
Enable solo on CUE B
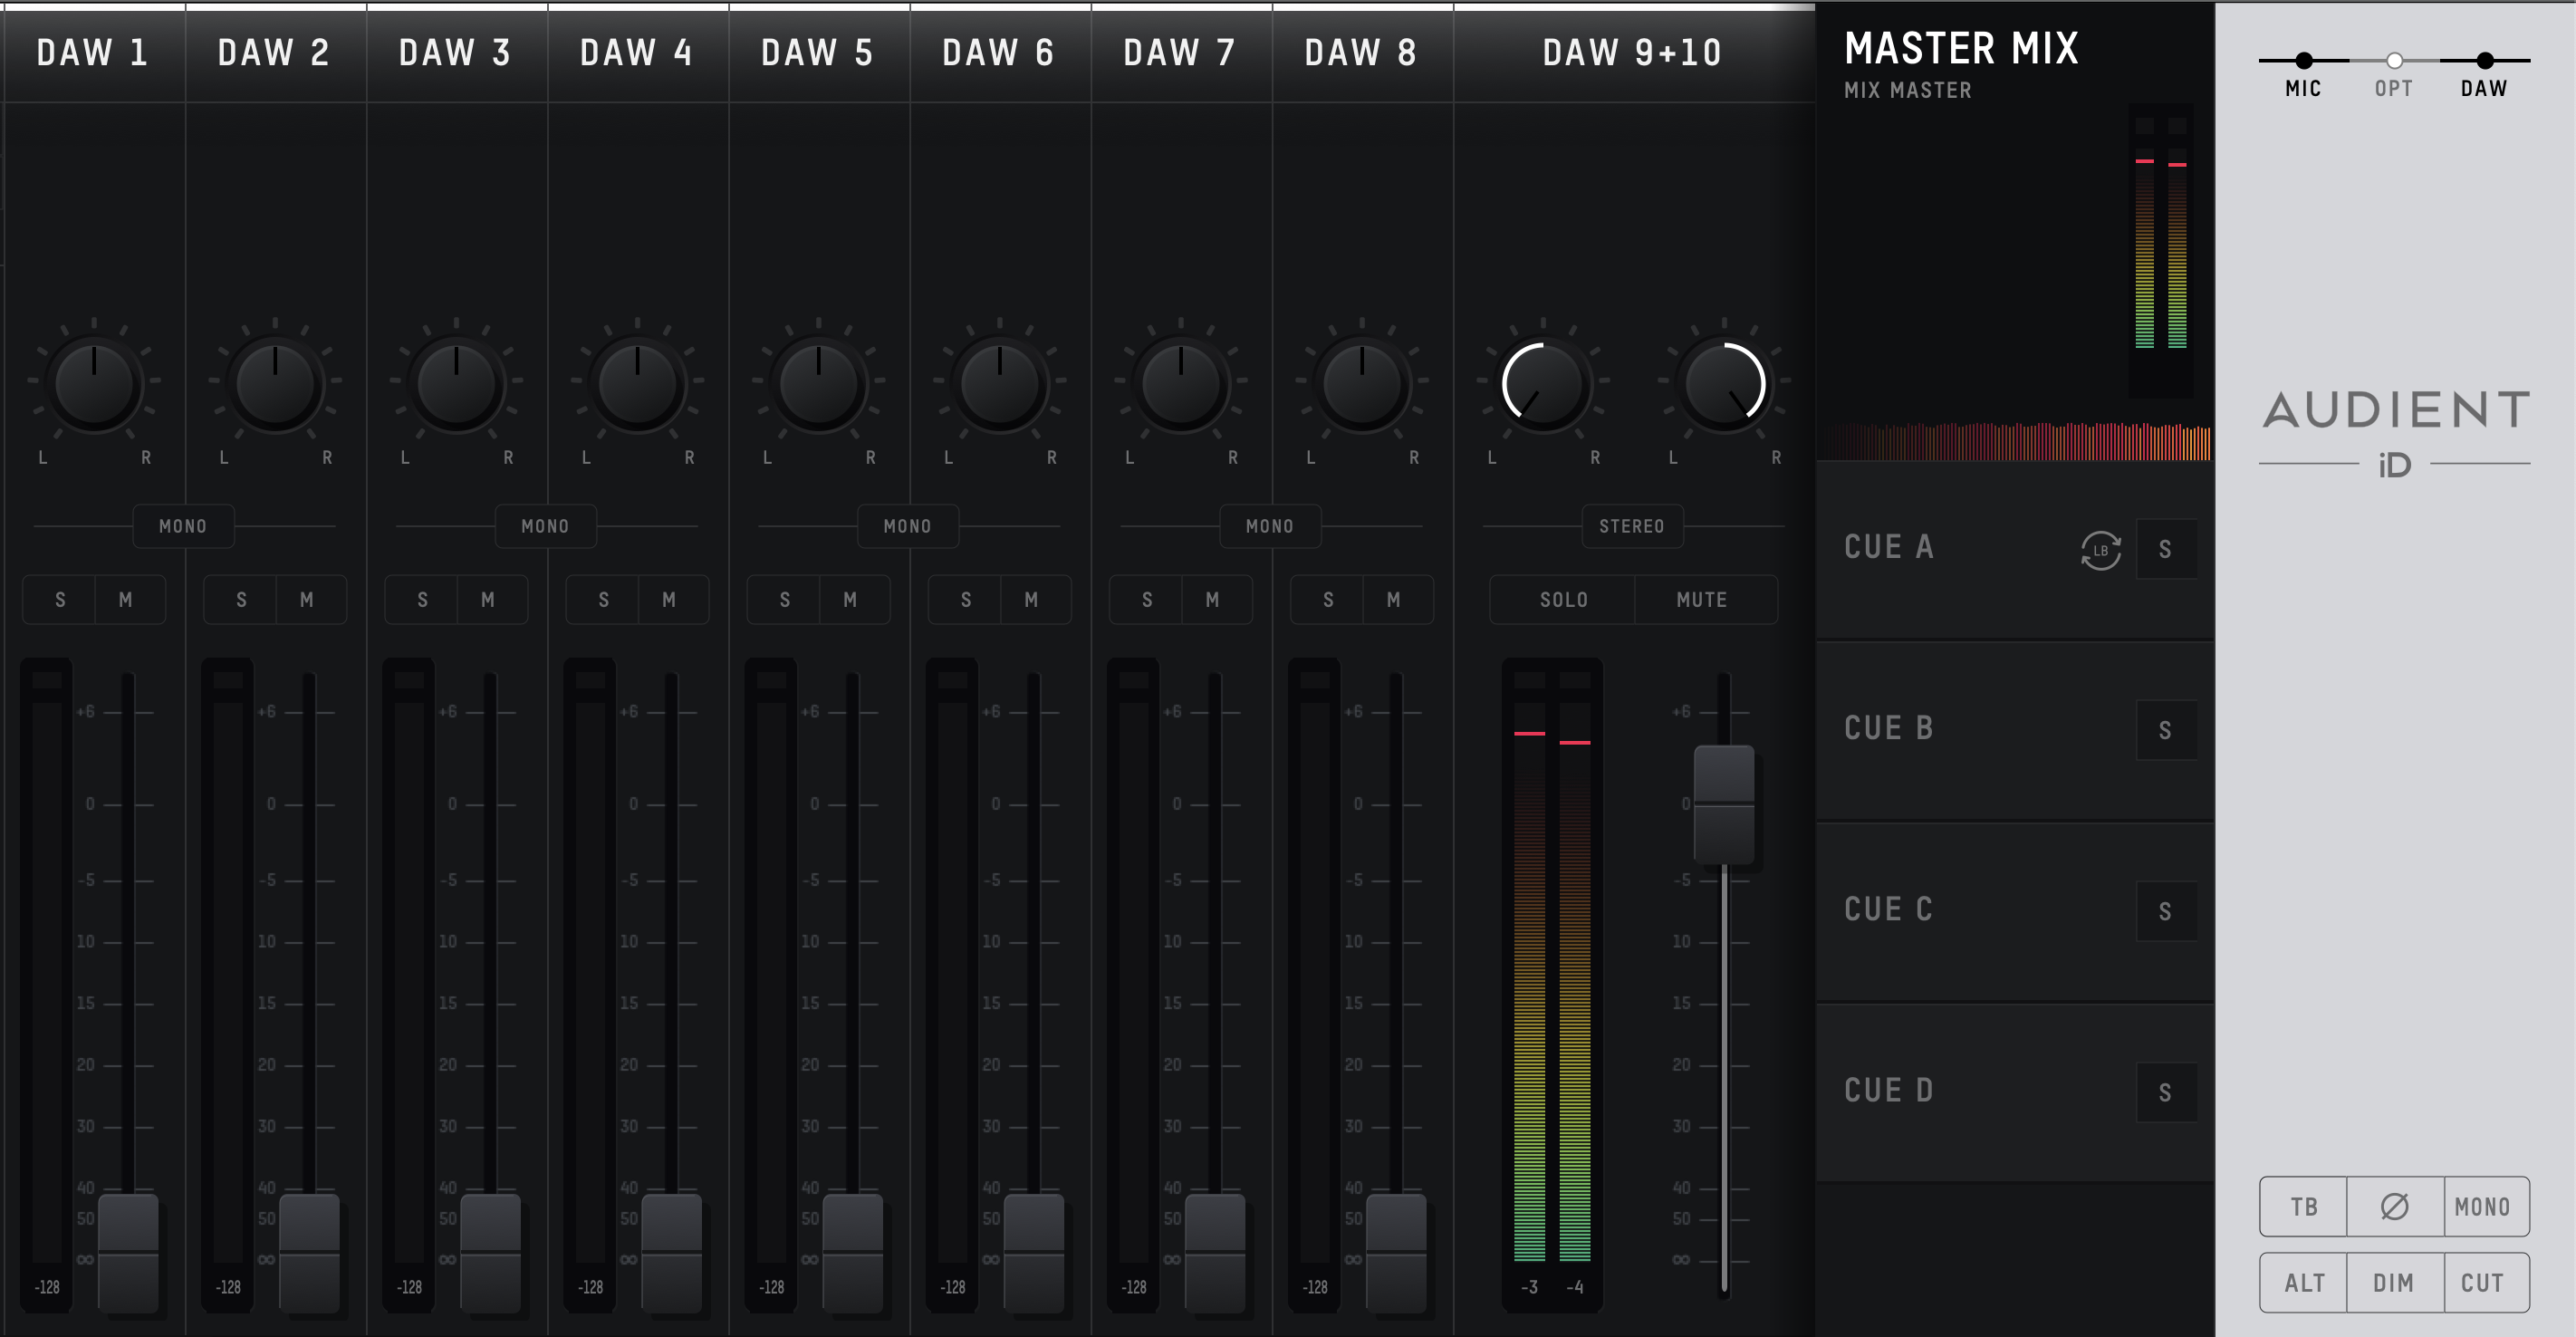[2167, 730]
